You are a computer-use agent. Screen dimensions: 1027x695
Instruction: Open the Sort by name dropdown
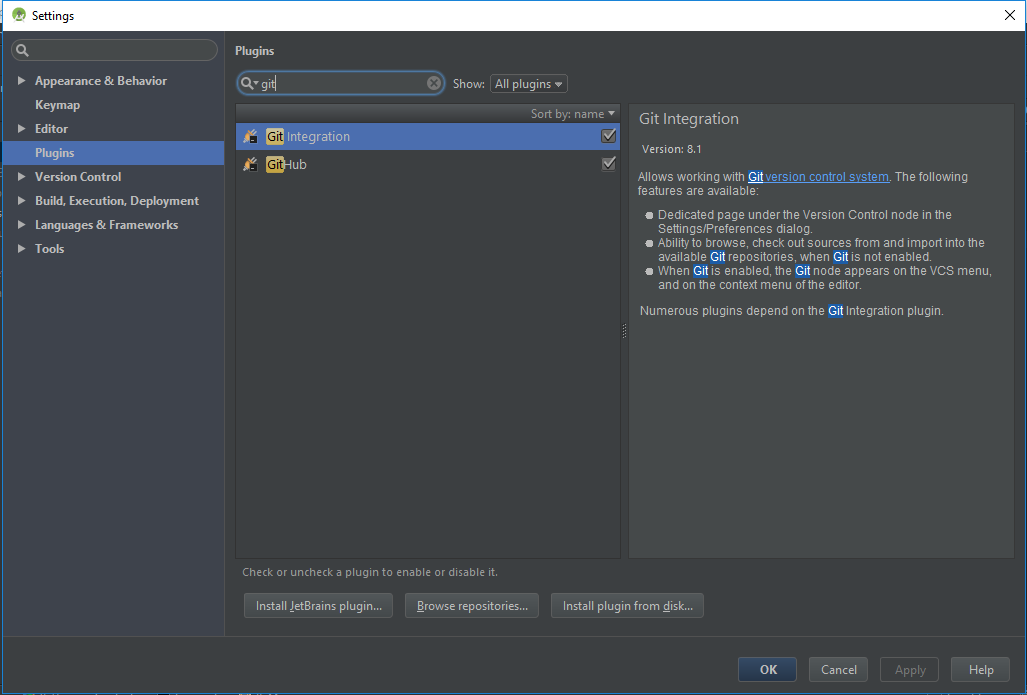click(573, 114)
